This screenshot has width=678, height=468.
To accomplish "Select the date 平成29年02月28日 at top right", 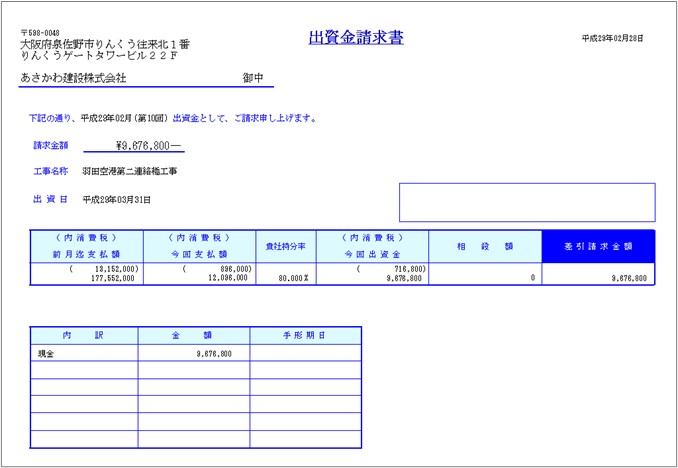I will (x=612, y=38).
